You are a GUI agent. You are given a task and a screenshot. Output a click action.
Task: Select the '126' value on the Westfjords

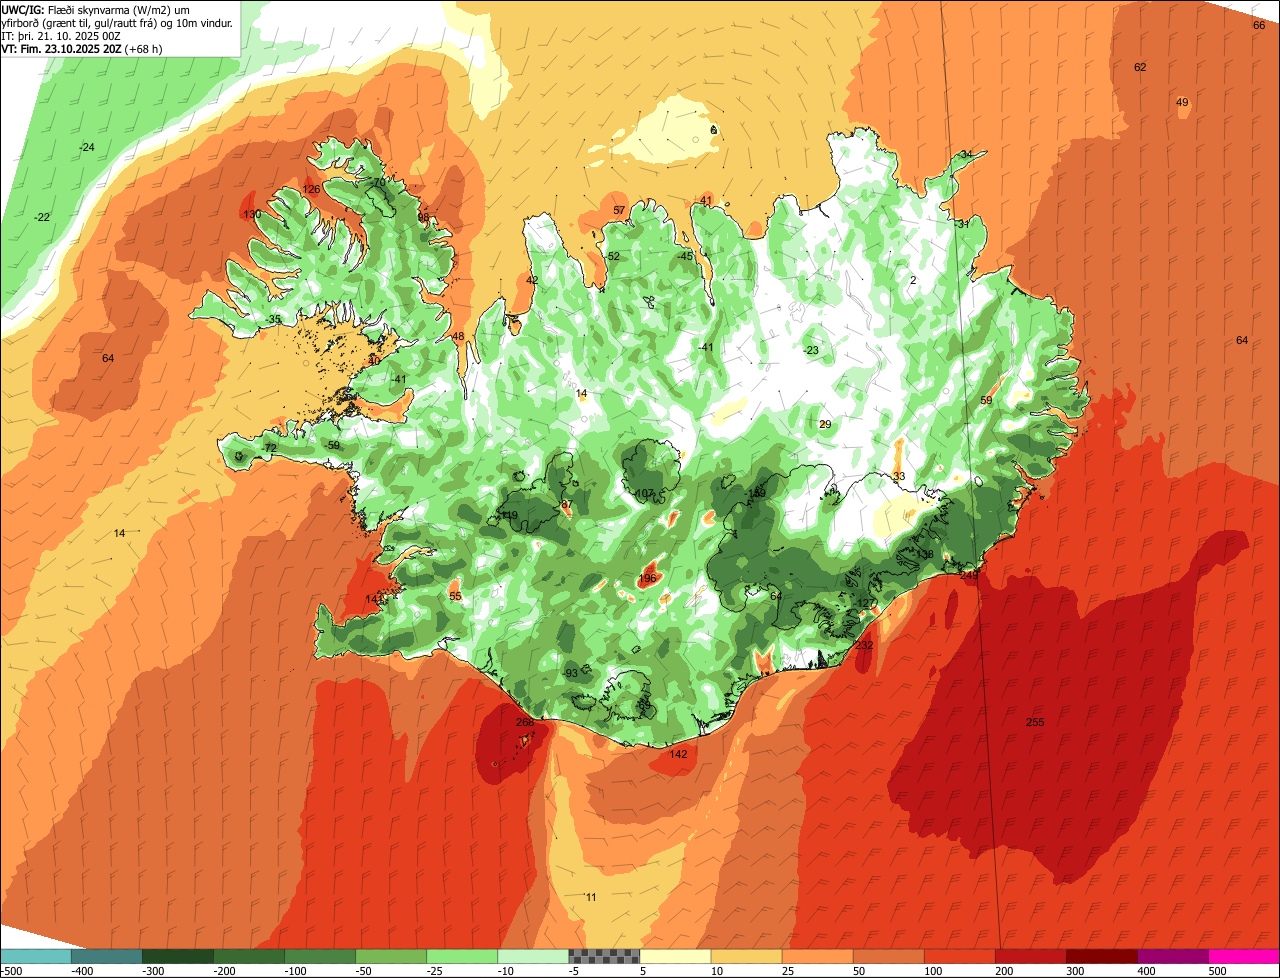click(311, 189)
